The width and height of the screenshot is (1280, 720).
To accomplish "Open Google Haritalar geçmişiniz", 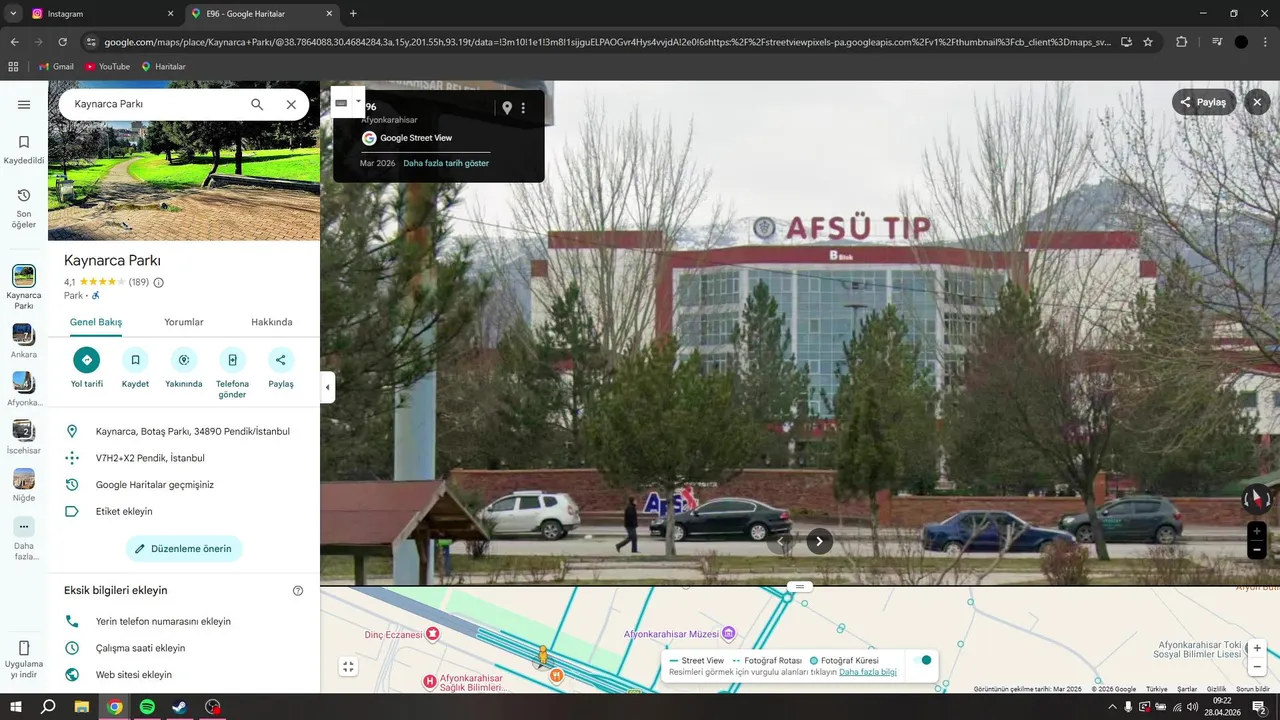I will click(x=184, y=484).
